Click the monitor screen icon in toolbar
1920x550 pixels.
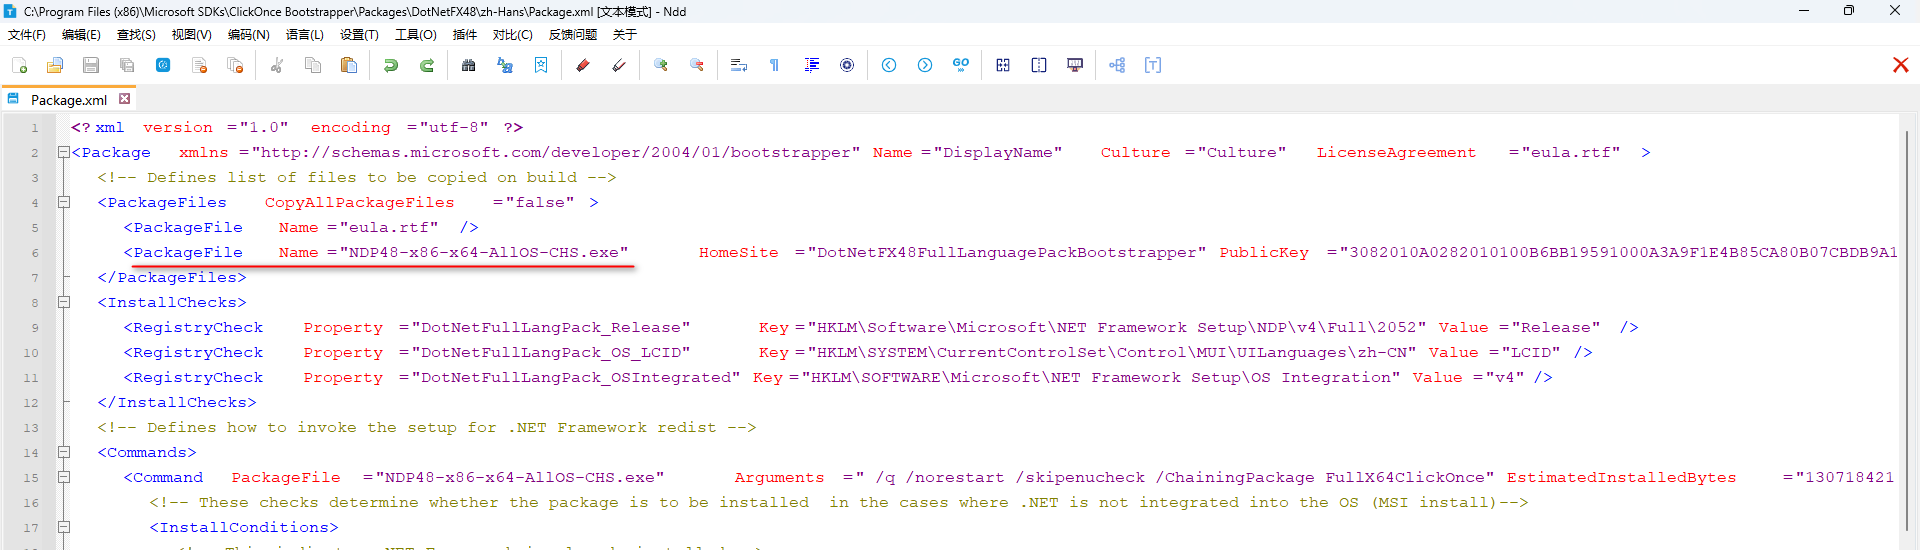1075,65
